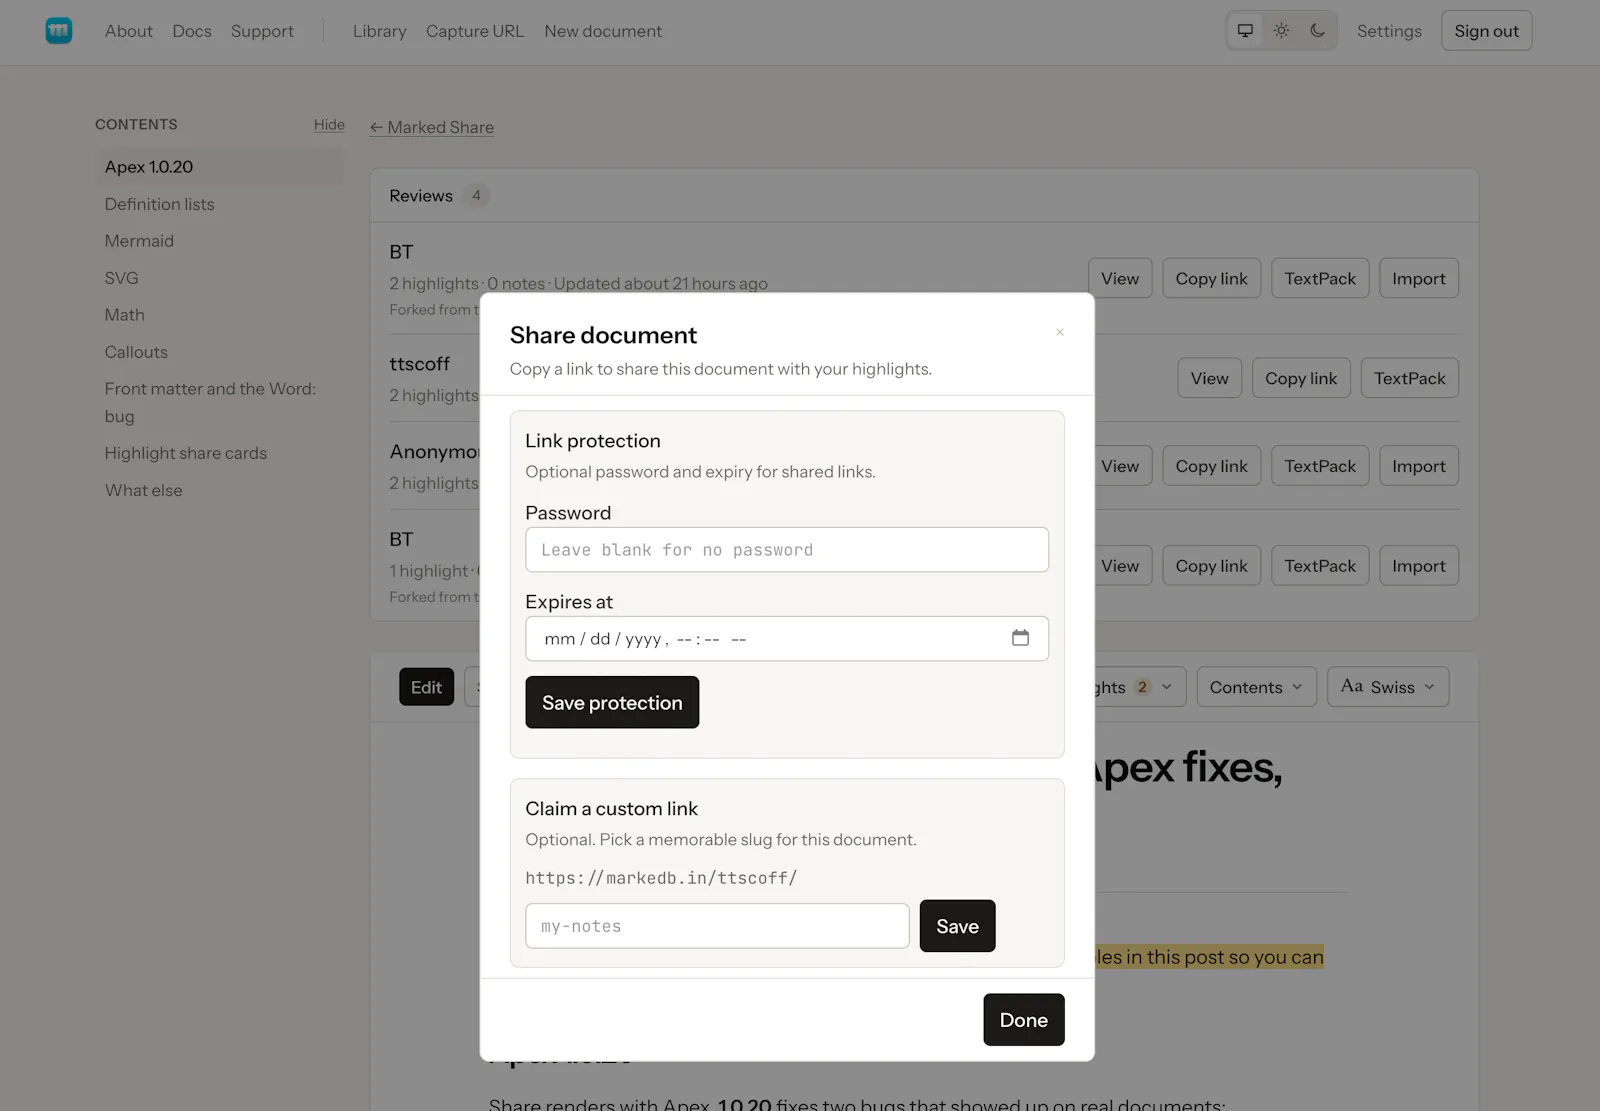View the ttscoff review
The image size is (1600, 1111).
[1209, 378]
